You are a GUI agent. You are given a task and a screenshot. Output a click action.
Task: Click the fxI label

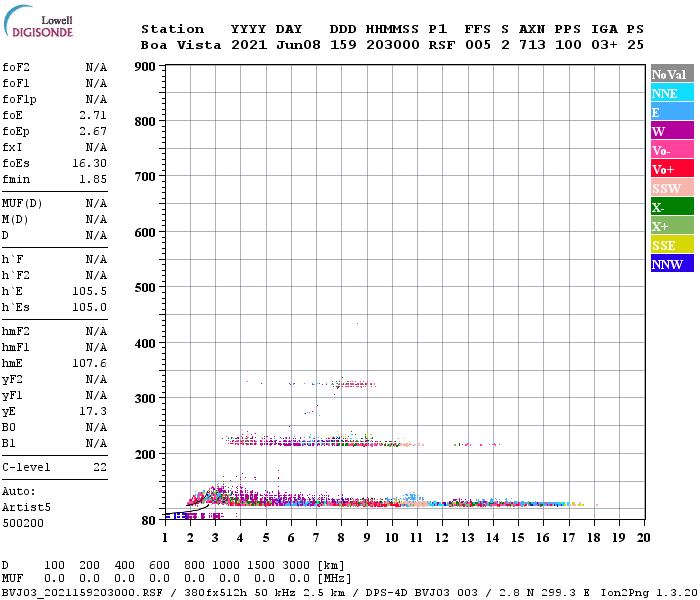pyautogui.click(x=12, y=147)
